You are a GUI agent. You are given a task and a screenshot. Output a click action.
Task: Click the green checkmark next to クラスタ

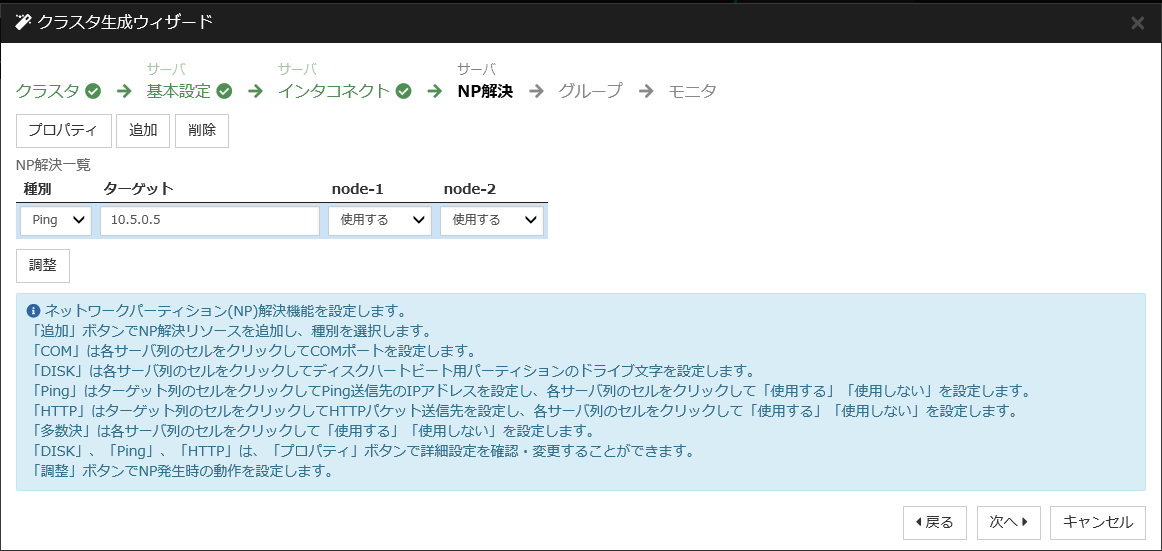[x=93, y=91]
